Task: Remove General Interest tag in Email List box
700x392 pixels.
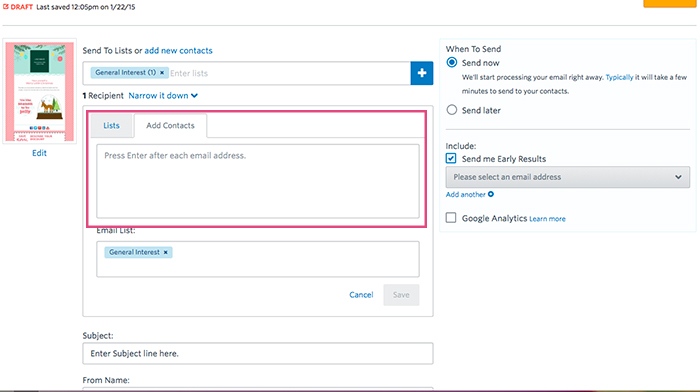Action: (x=166, y=252)
